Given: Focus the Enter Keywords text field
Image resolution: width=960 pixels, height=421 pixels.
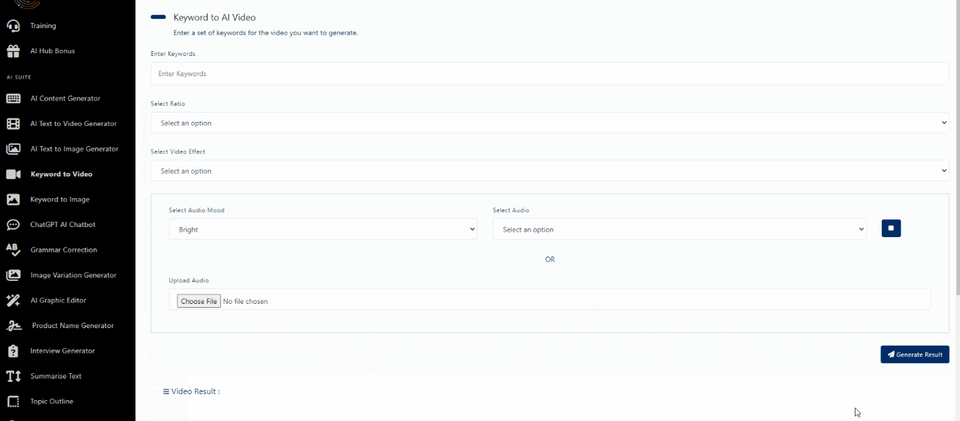Looking at the screenshot, I should pos(549,74).
